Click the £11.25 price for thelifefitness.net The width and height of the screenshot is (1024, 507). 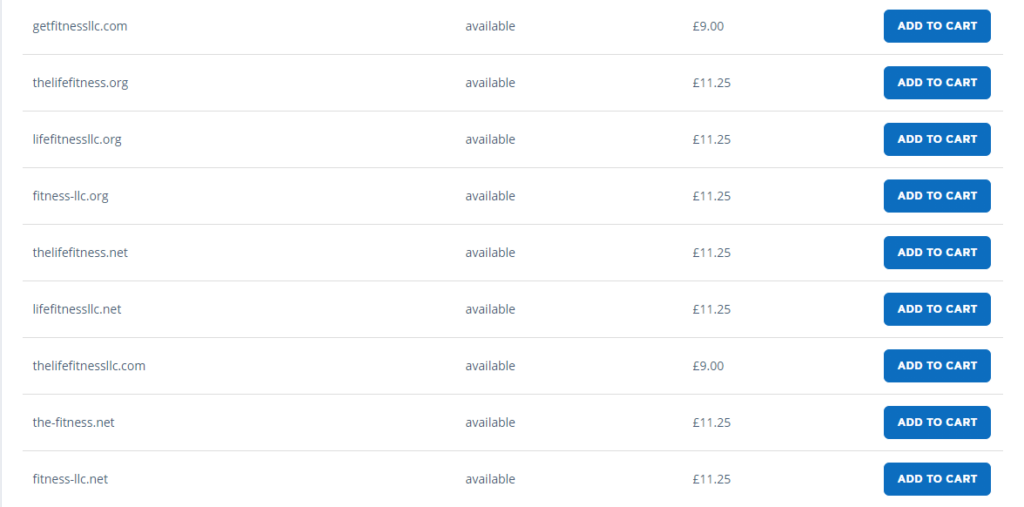coord(711,253)
